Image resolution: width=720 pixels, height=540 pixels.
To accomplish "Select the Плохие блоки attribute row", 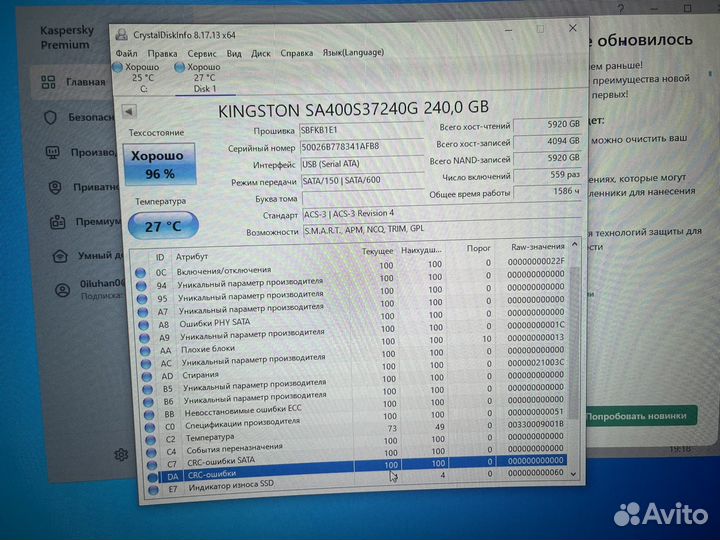I will pos(354,344).
